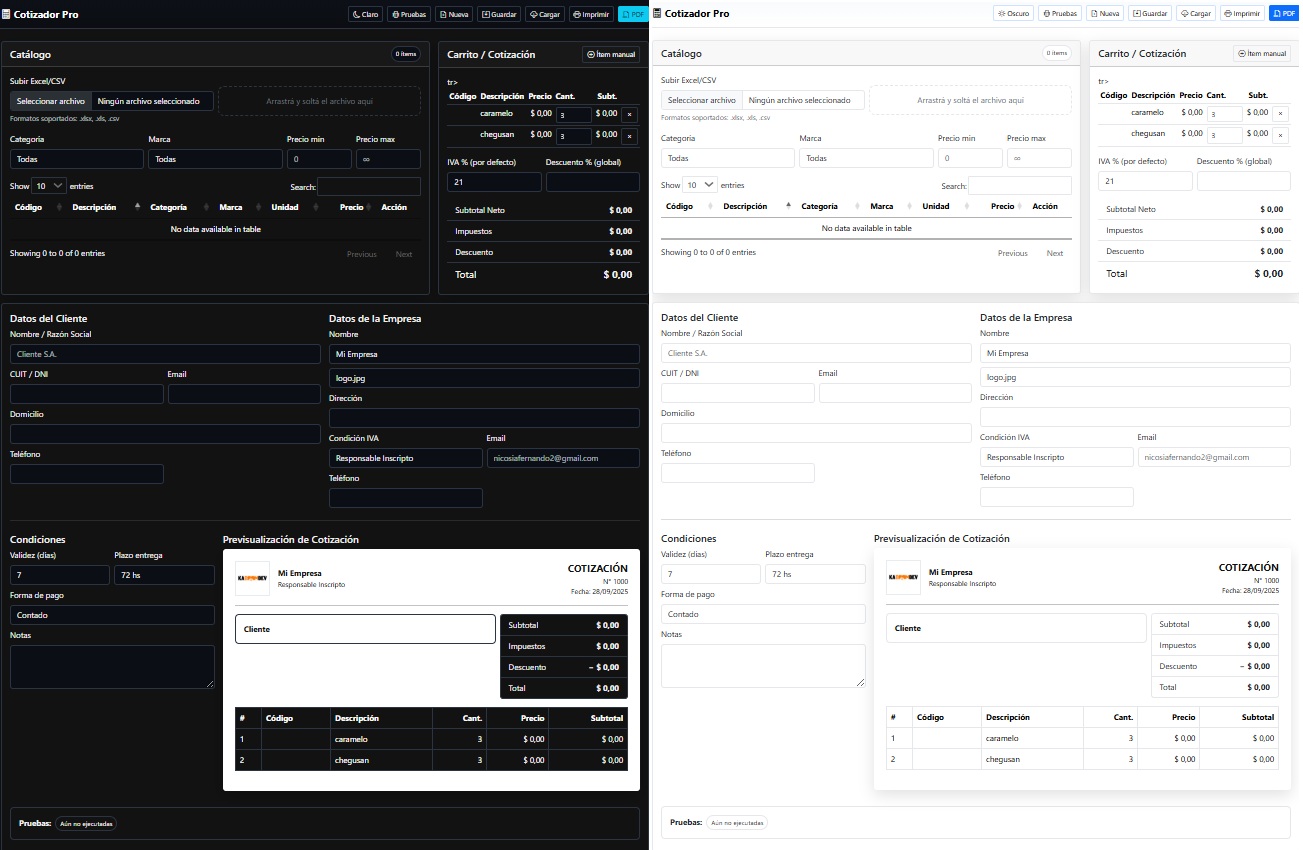Click the Guardar save button in dark panel
Image resolution: width=1303 pixels, height=850 pixels.
(x=499, y=14)
